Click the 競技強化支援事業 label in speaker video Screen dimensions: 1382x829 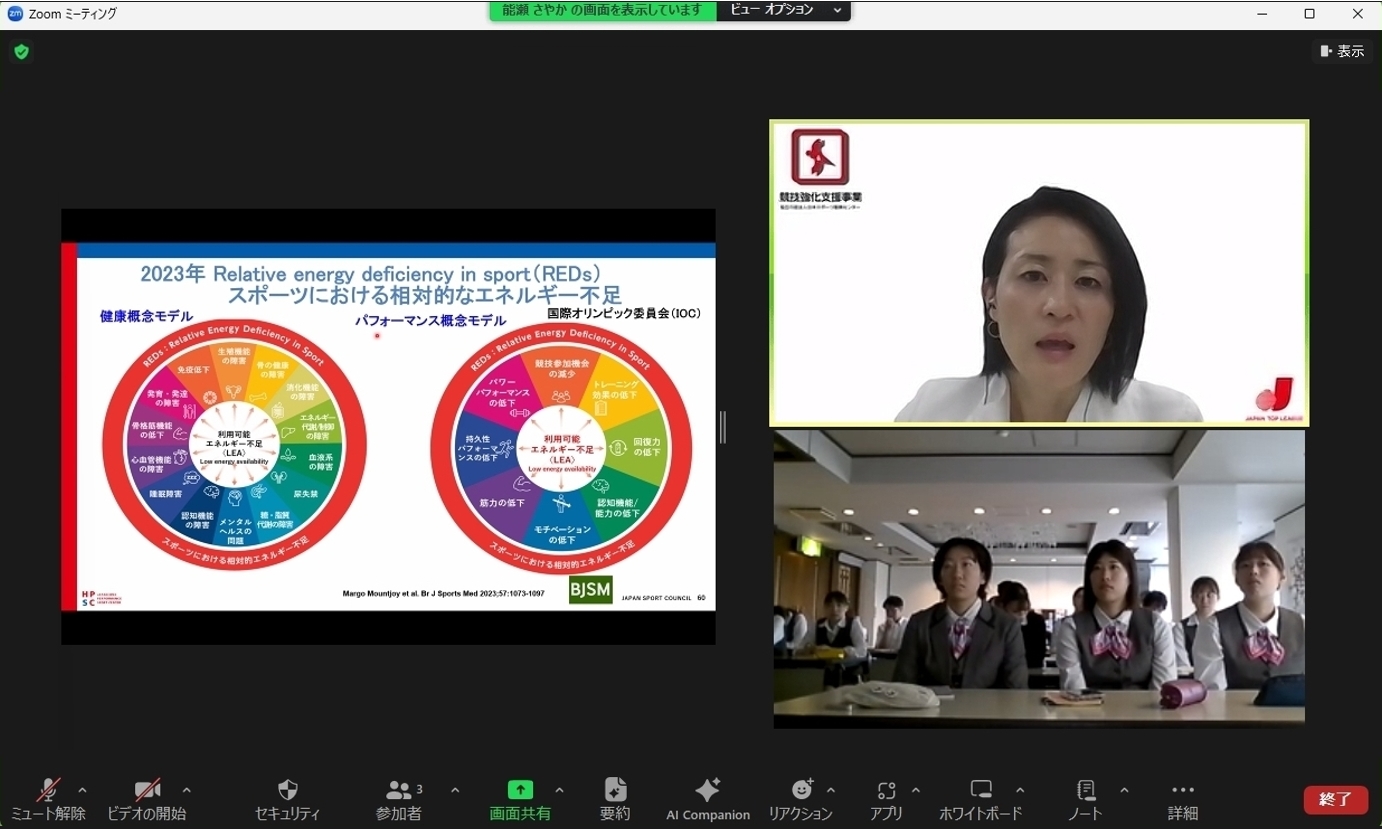(x=820, y=198)
